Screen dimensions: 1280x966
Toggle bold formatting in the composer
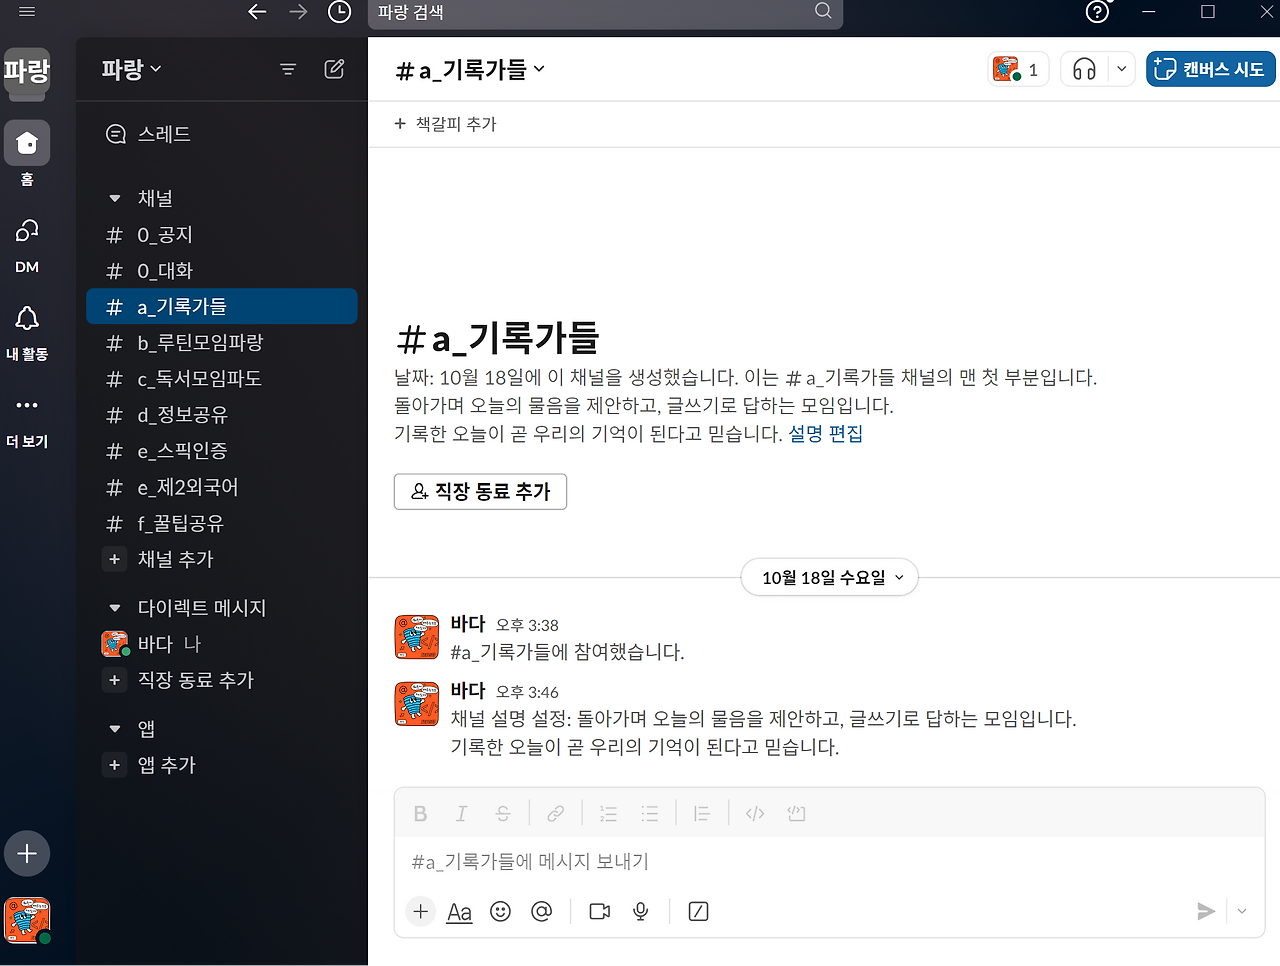(x=419, y=813)
